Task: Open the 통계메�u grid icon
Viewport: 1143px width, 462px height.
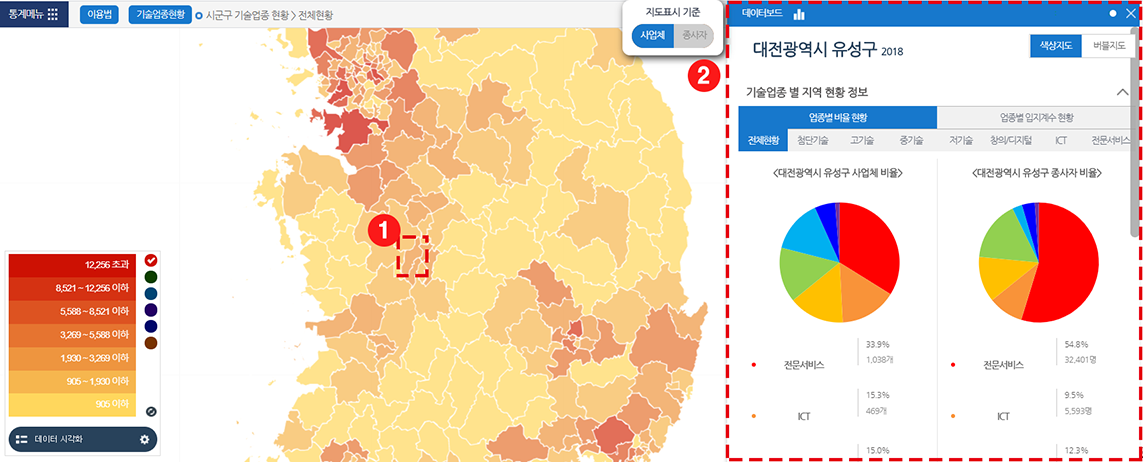Action: coord(52,14)
